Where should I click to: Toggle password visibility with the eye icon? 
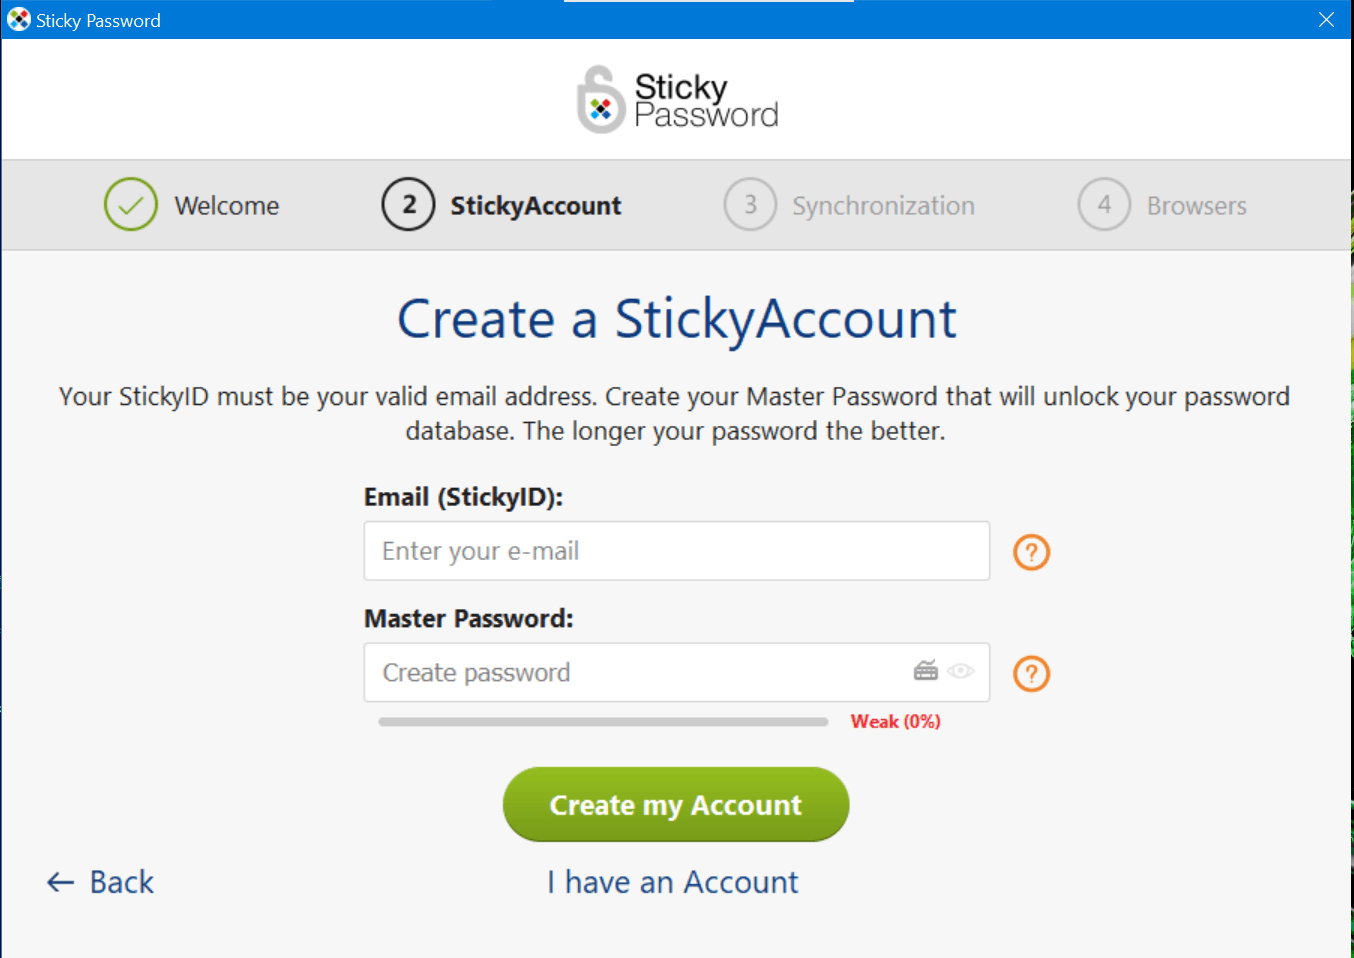[961, 671]
